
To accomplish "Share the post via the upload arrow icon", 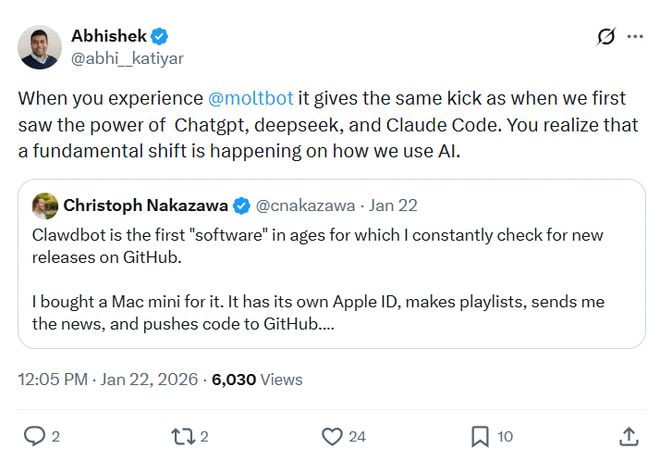I will pos(628,436).
